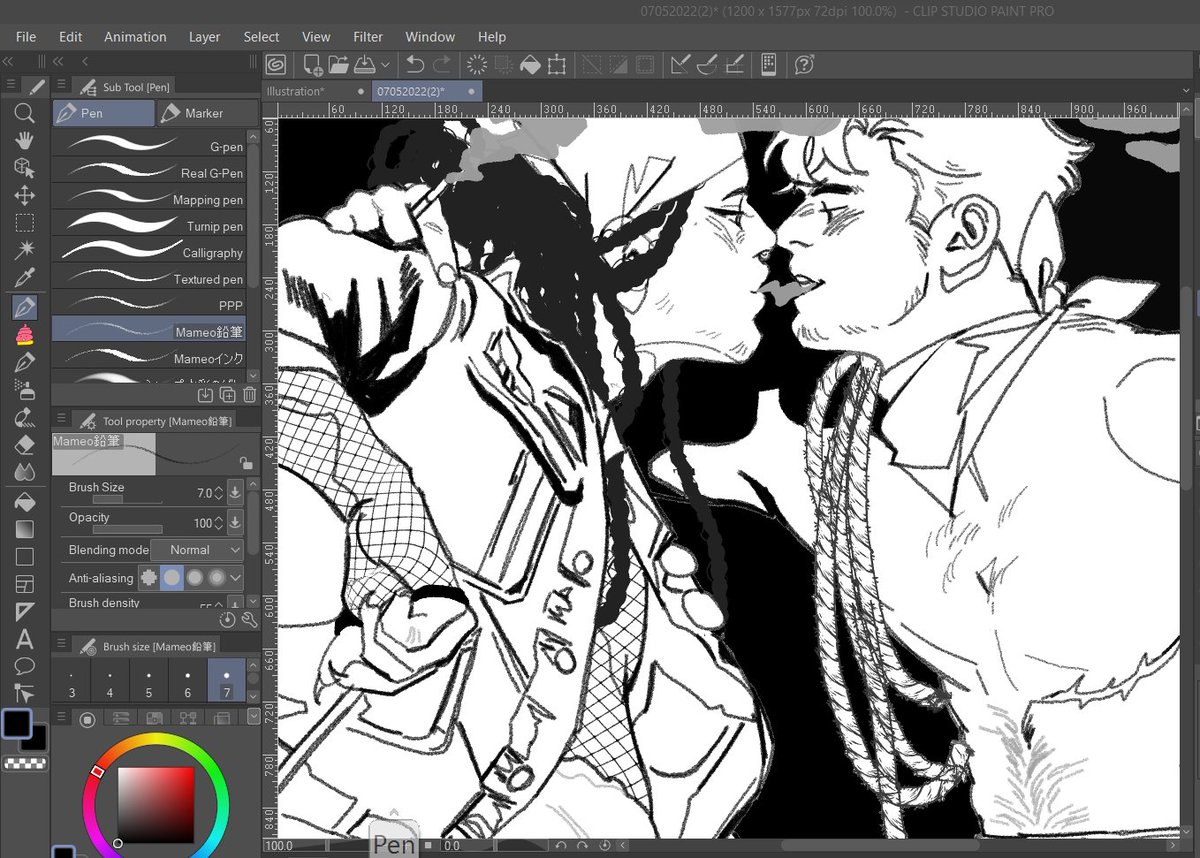This screenshot has width=1200, height=858.
Task: Open the Edit menu
Action: (70, 37)
